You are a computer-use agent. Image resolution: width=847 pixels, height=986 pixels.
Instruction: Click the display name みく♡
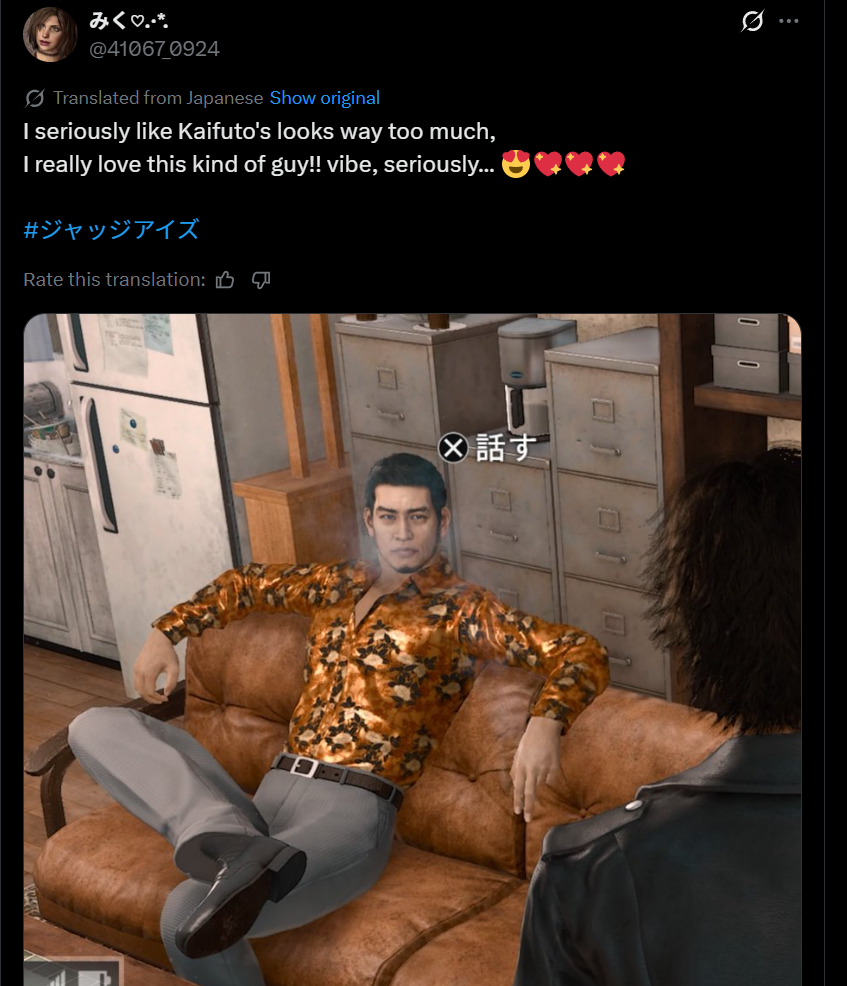(x=128, y=21)
